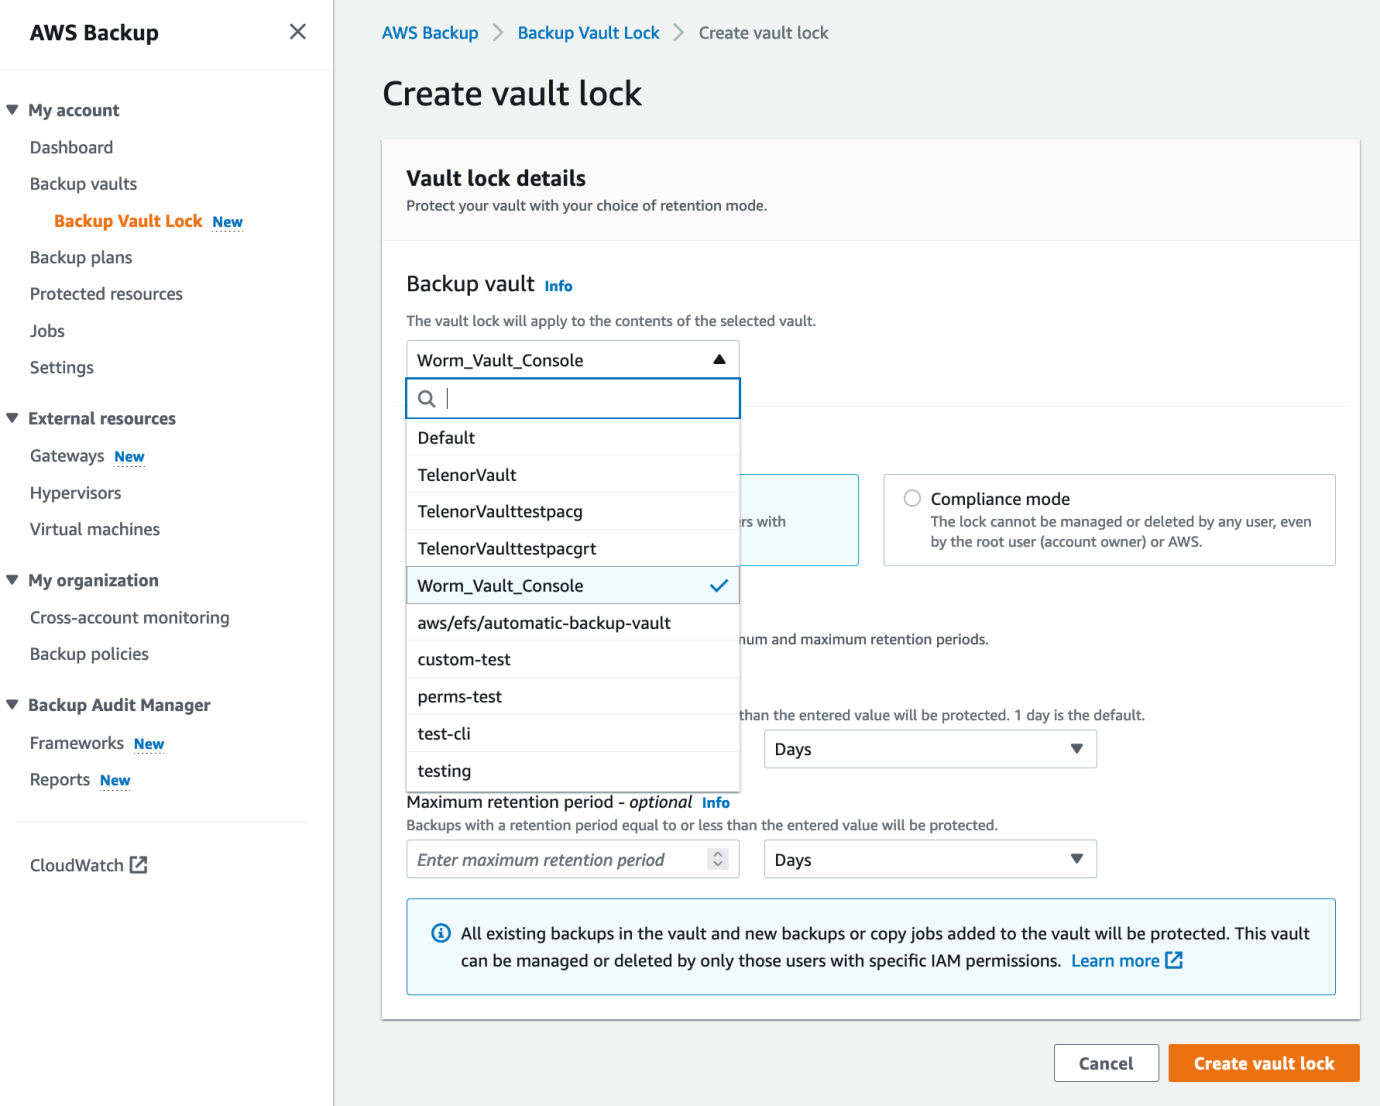
Task: Click the external link icon beside CloudWatch
Action: tap(139, 865)
